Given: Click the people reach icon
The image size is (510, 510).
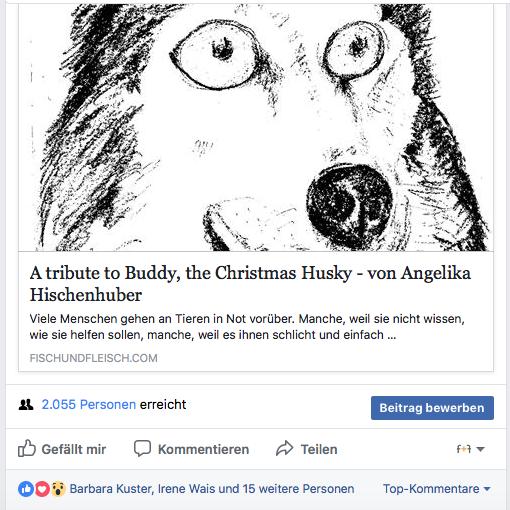Looking at the screenshot, I should click(x=26, y=405).
